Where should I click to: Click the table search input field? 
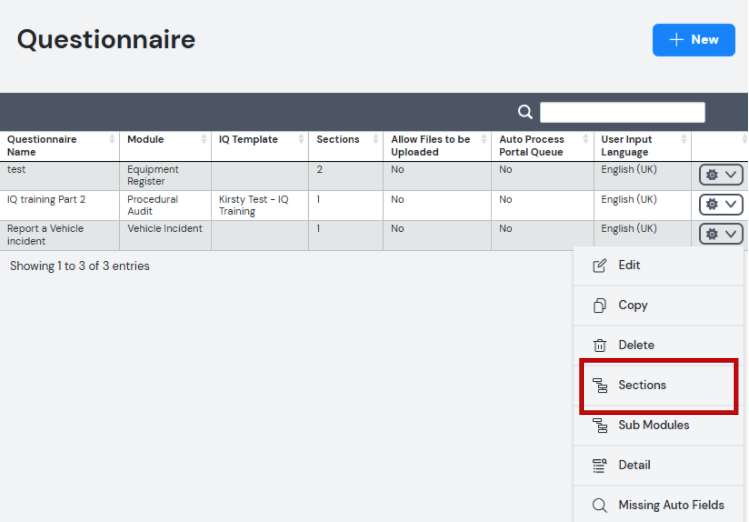(x=622, y=112)
